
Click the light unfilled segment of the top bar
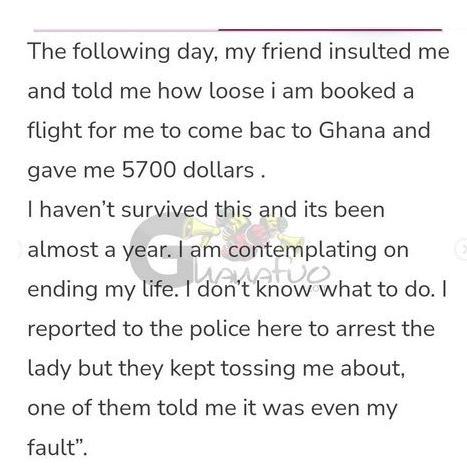[126, 30]
